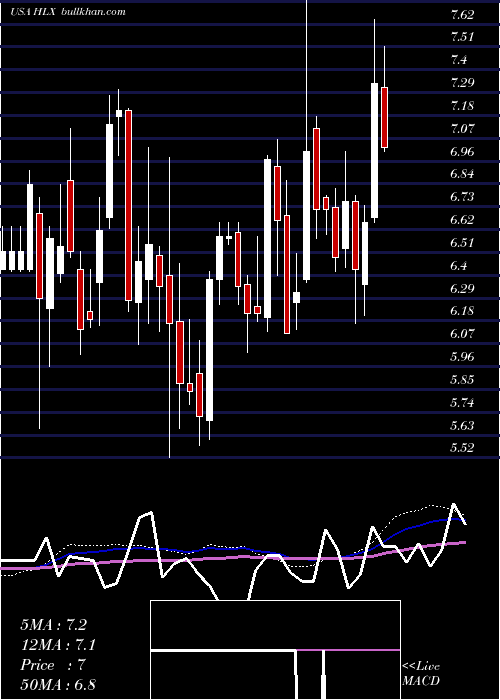Viewport: 500px width, 700px height.
Task: Click the 6.07 price axis label
Action: point(462,333)
